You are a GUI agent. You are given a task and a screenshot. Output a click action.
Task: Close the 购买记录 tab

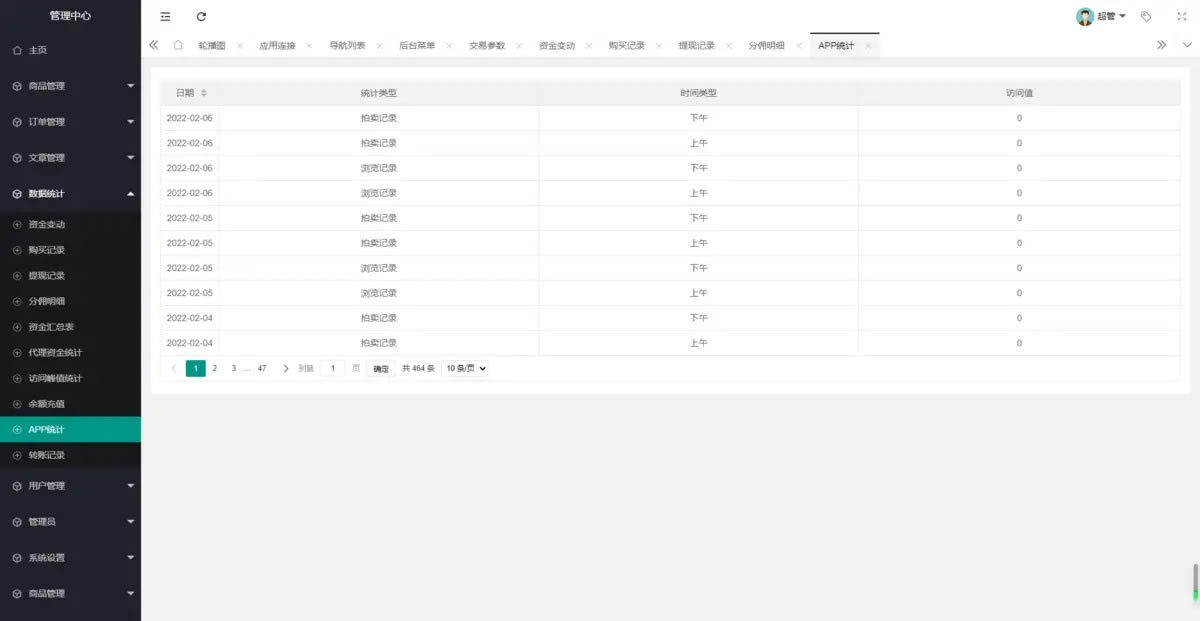coord(659,46)
